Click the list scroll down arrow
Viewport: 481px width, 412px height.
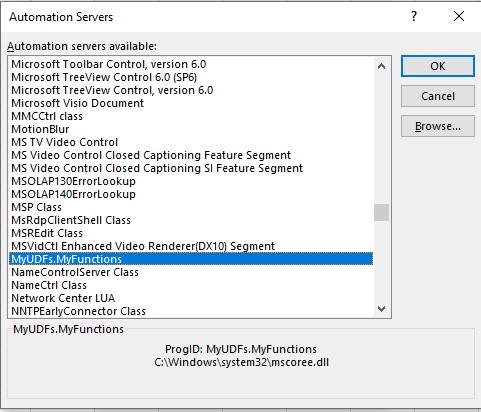click(381, 309)
